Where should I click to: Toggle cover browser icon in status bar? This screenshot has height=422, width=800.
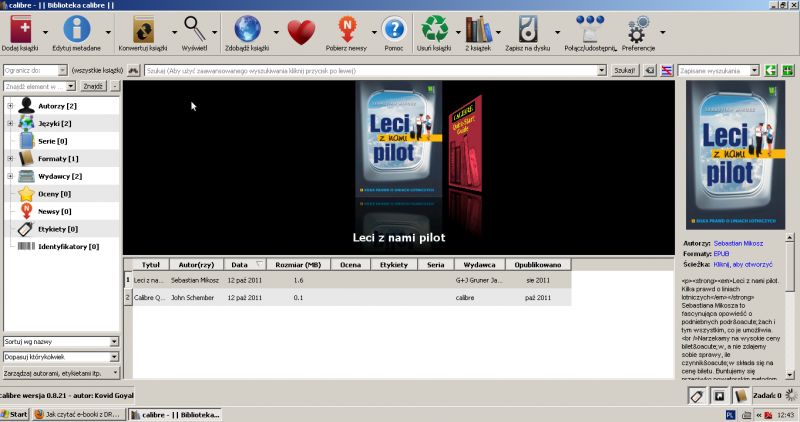719,395
